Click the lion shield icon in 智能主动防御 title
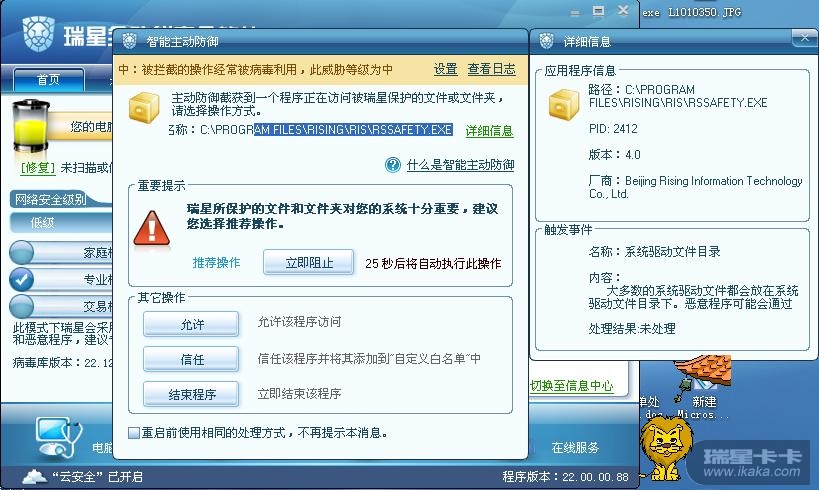Viewport: 819px width, 490px height. (x=129, y=41)
